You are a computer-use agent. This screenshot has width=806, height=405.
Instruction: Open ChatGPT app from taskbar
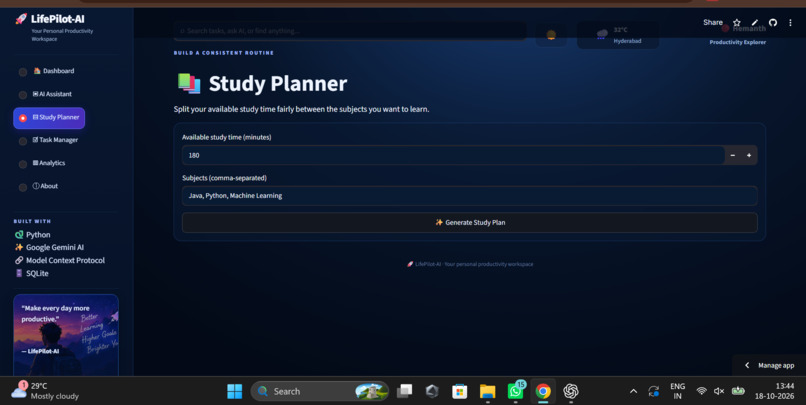tap(571, 392)
